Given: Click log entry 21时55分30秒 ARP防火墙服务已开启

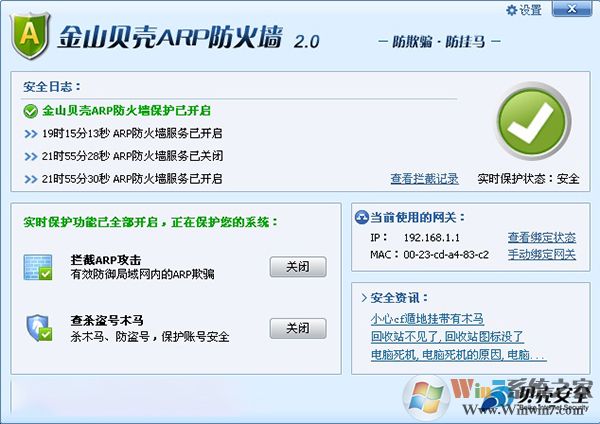Looking at the screenshot, I should tap(132, 179).
